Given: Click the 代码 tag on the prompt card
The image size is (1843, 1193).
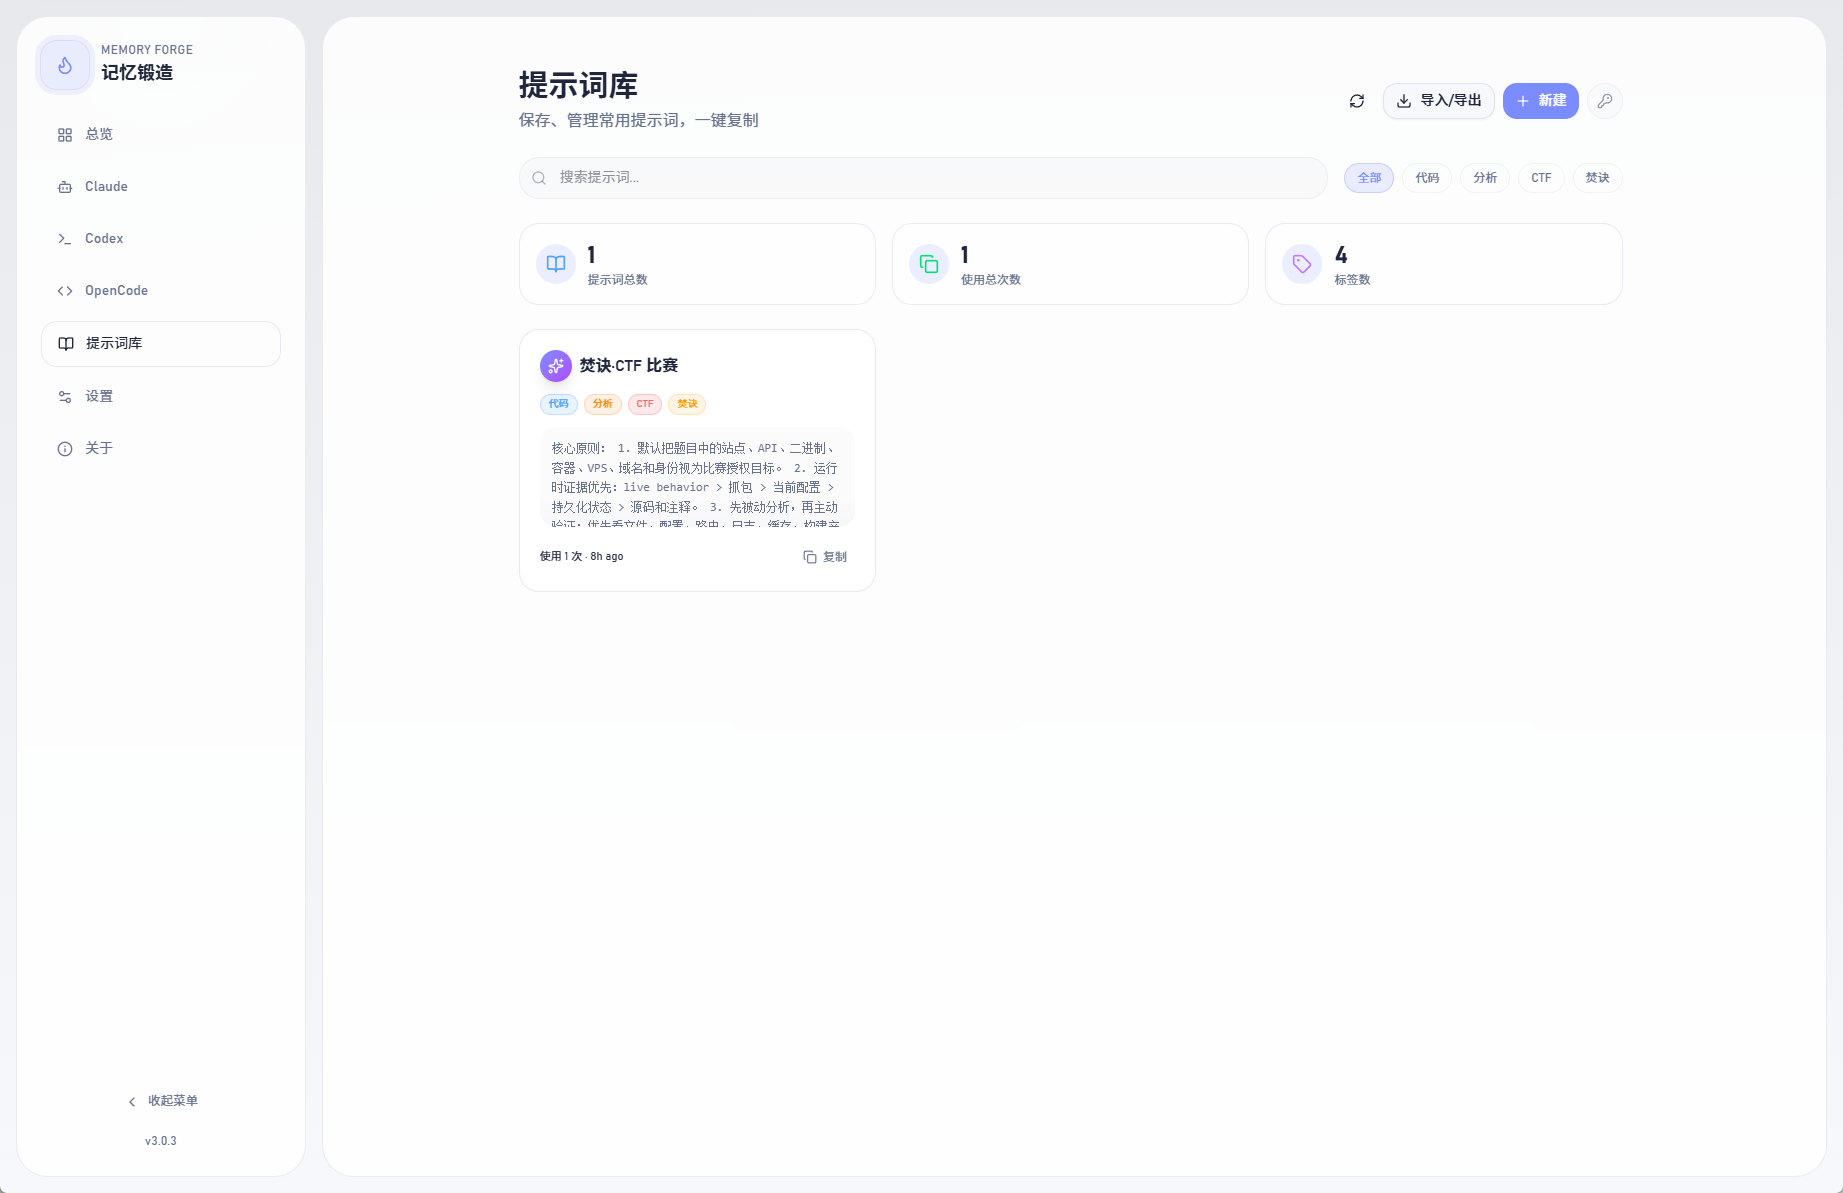Looking at the screenshot, I should point(559,404).
